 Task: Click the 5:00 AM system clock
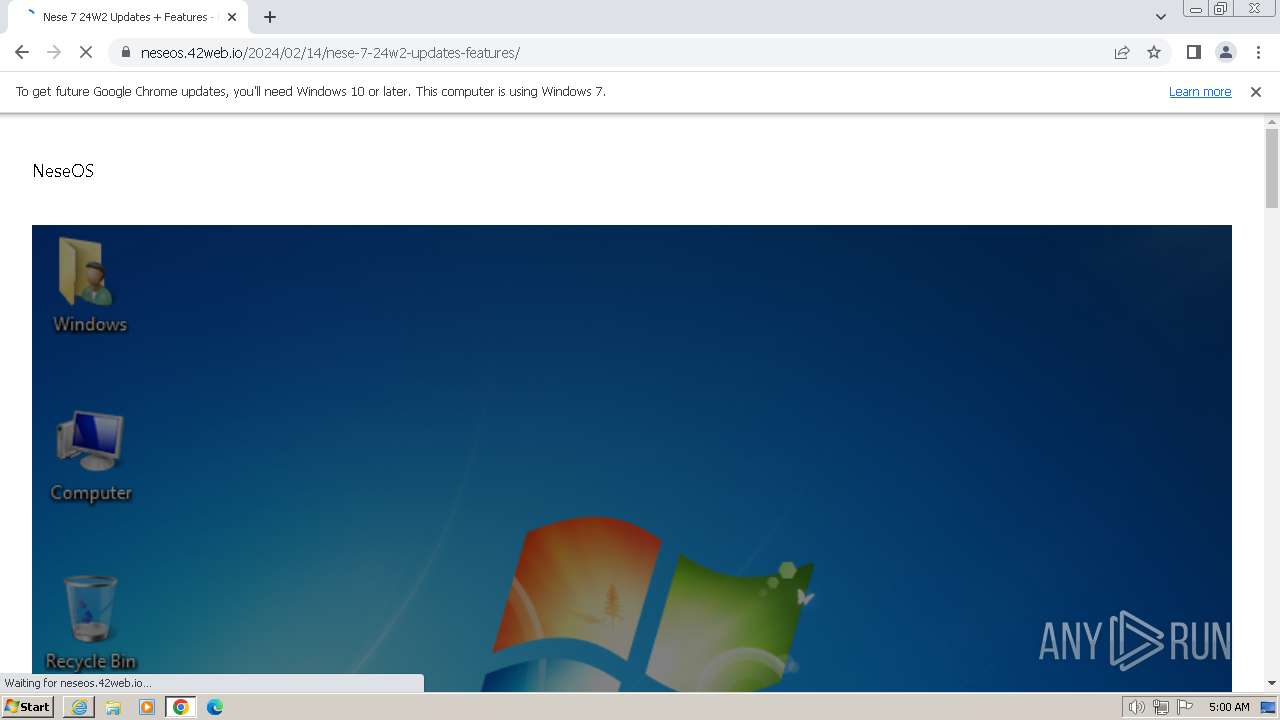tap(1229, 707)
